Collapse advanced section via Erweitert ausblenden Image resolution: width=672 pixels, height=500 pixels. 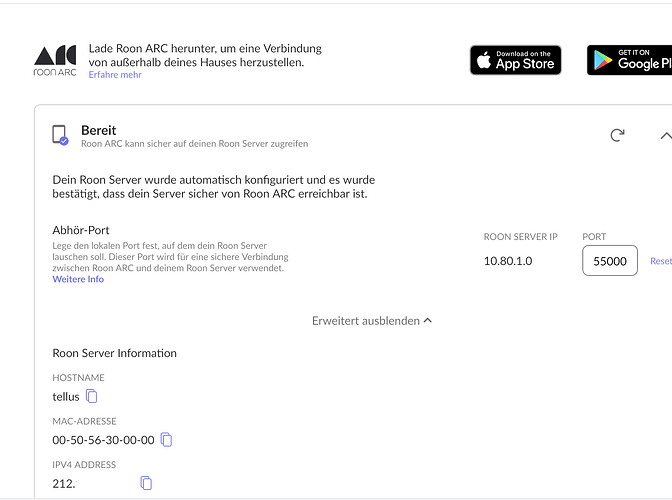click(x=372, y=321)
